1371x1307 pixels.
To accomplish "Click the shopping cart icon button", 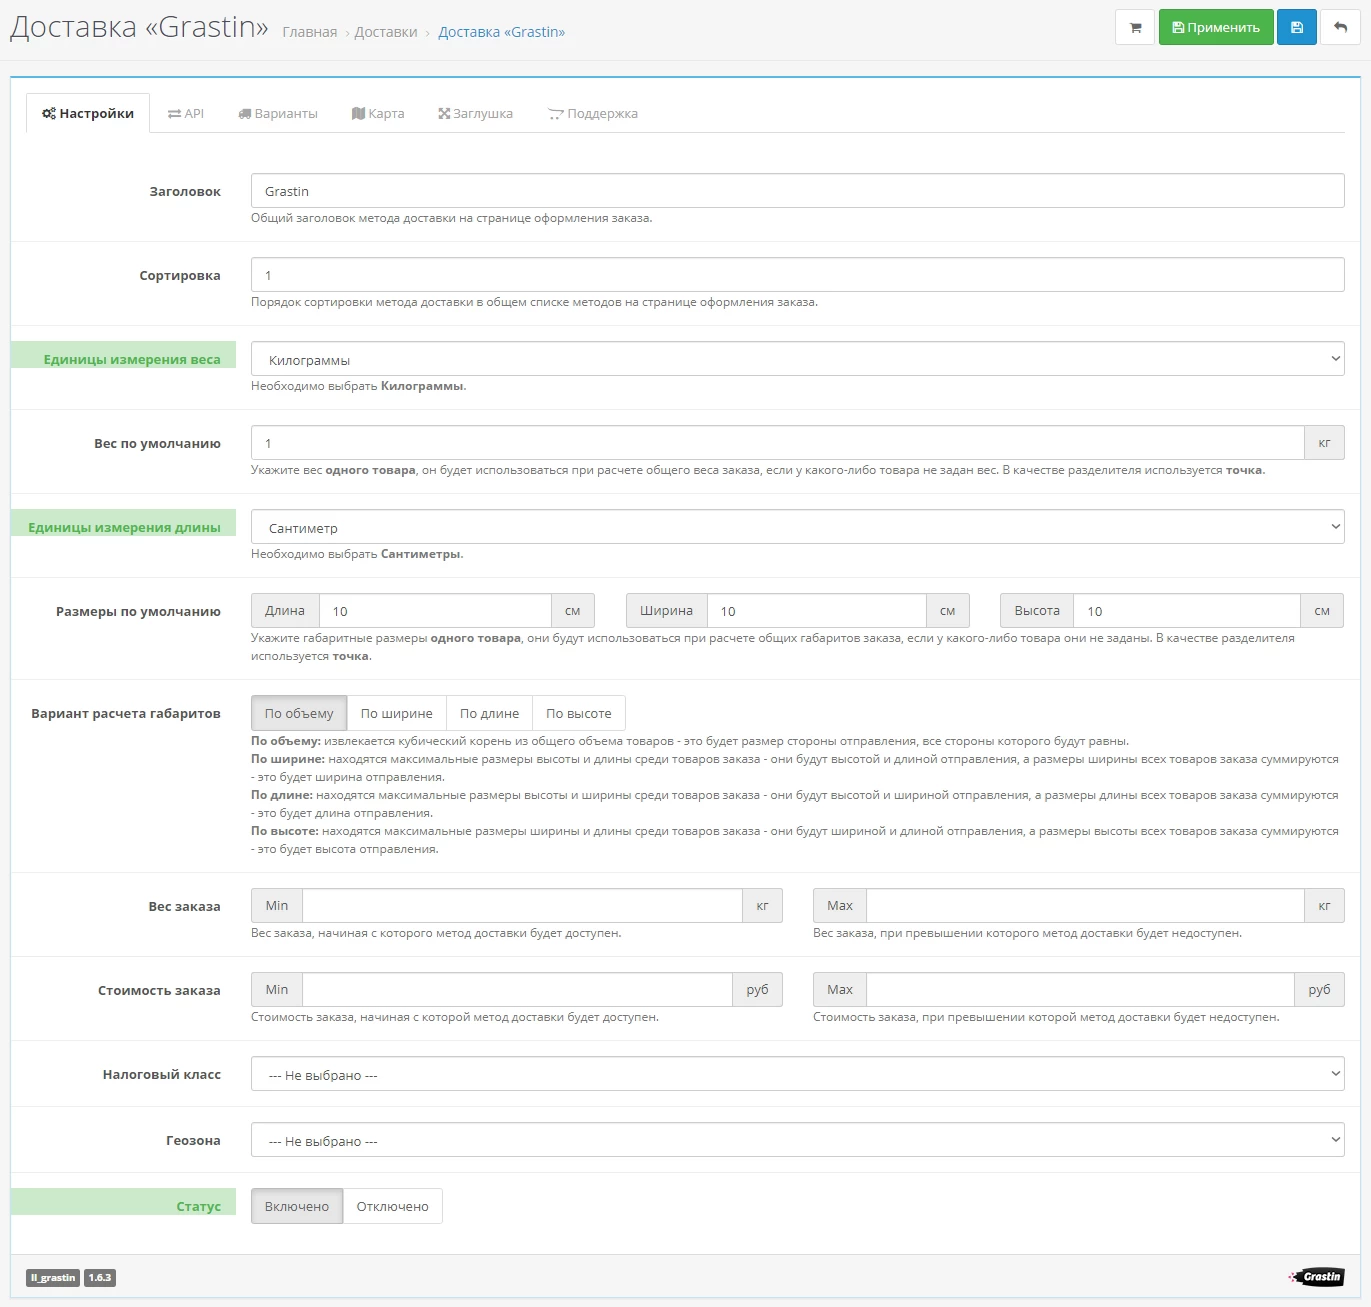I will [1135, 27].
